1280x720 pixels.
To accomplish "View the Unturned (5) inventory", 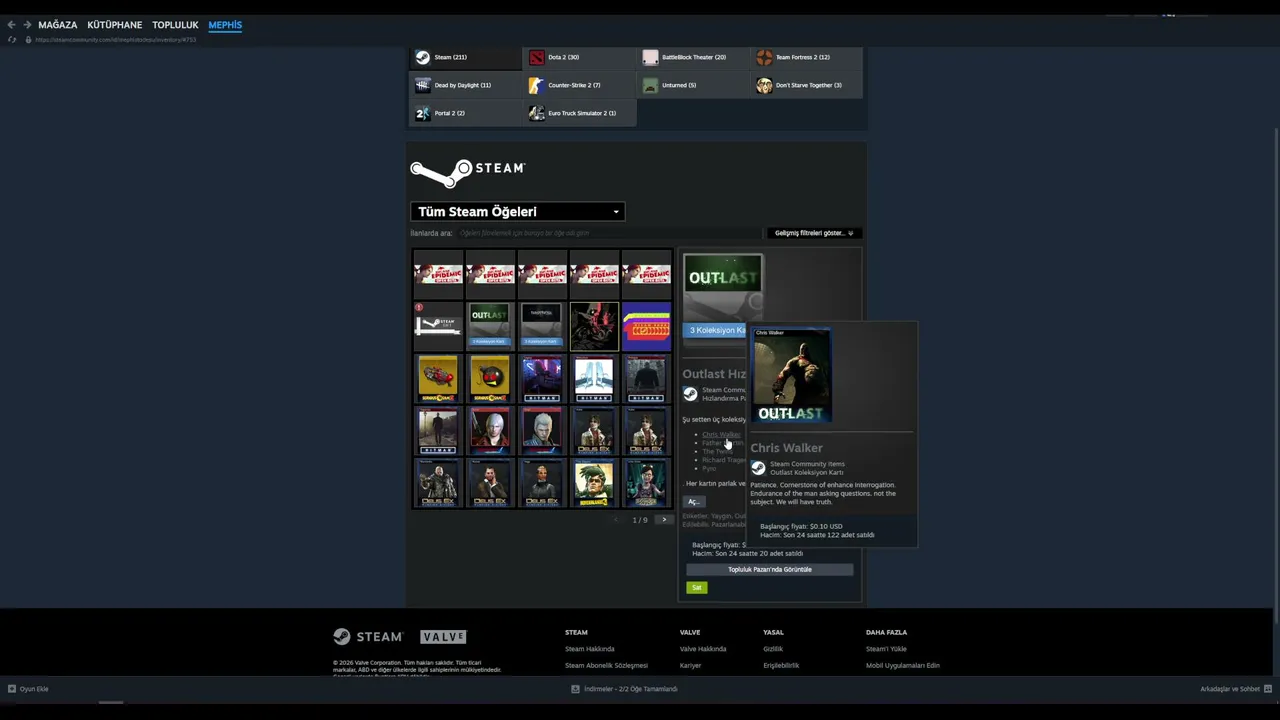I will (694, 85).
